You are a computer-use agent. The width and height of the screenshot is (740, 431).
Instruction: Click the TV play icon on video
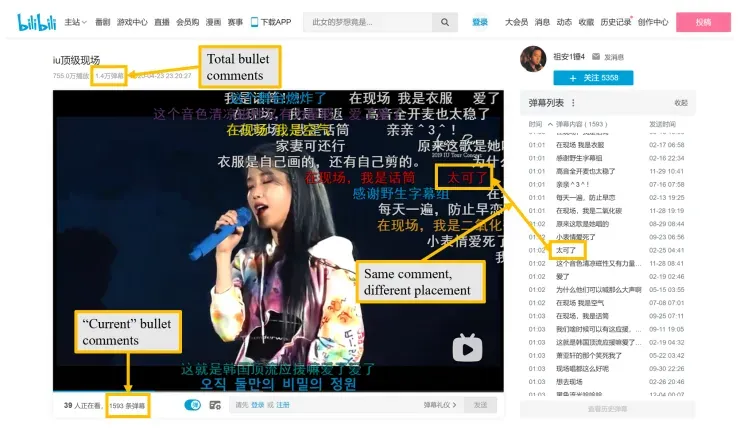pyautogui.click(x=467, y=348)
